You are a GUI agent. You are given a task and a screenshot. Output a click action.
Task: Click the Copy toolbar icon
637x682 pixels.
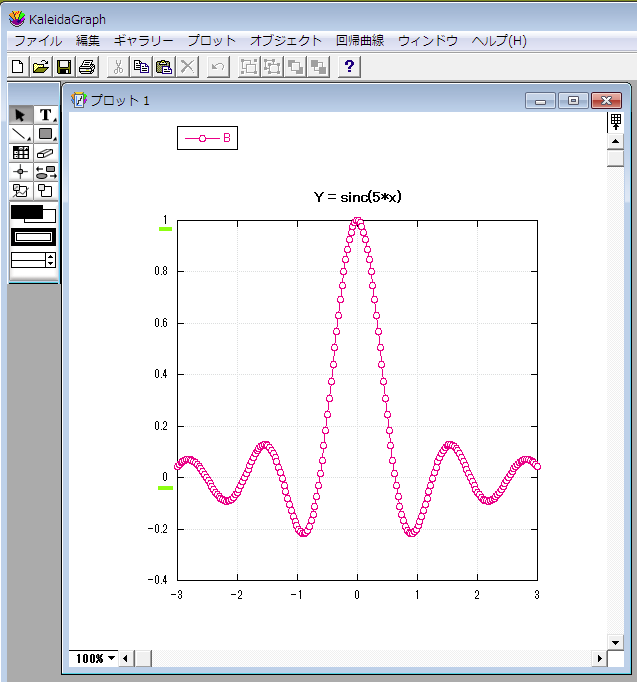[141, 67]
